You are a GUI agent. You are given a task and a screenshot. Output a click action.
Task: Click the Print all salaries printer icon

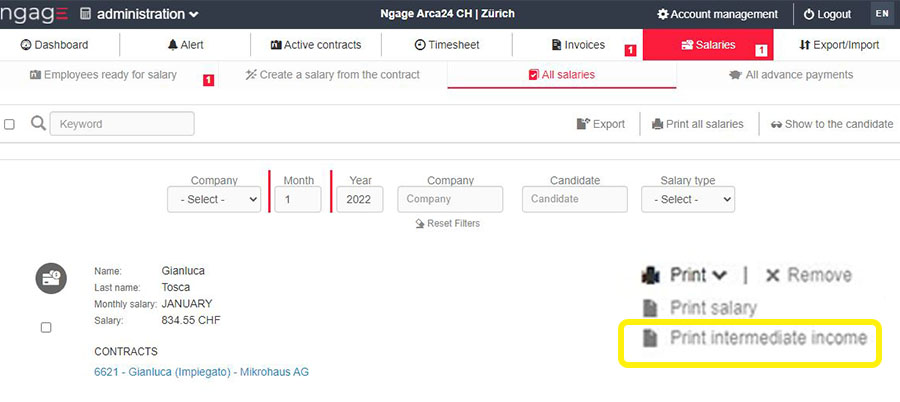click(x=657, y=124)
